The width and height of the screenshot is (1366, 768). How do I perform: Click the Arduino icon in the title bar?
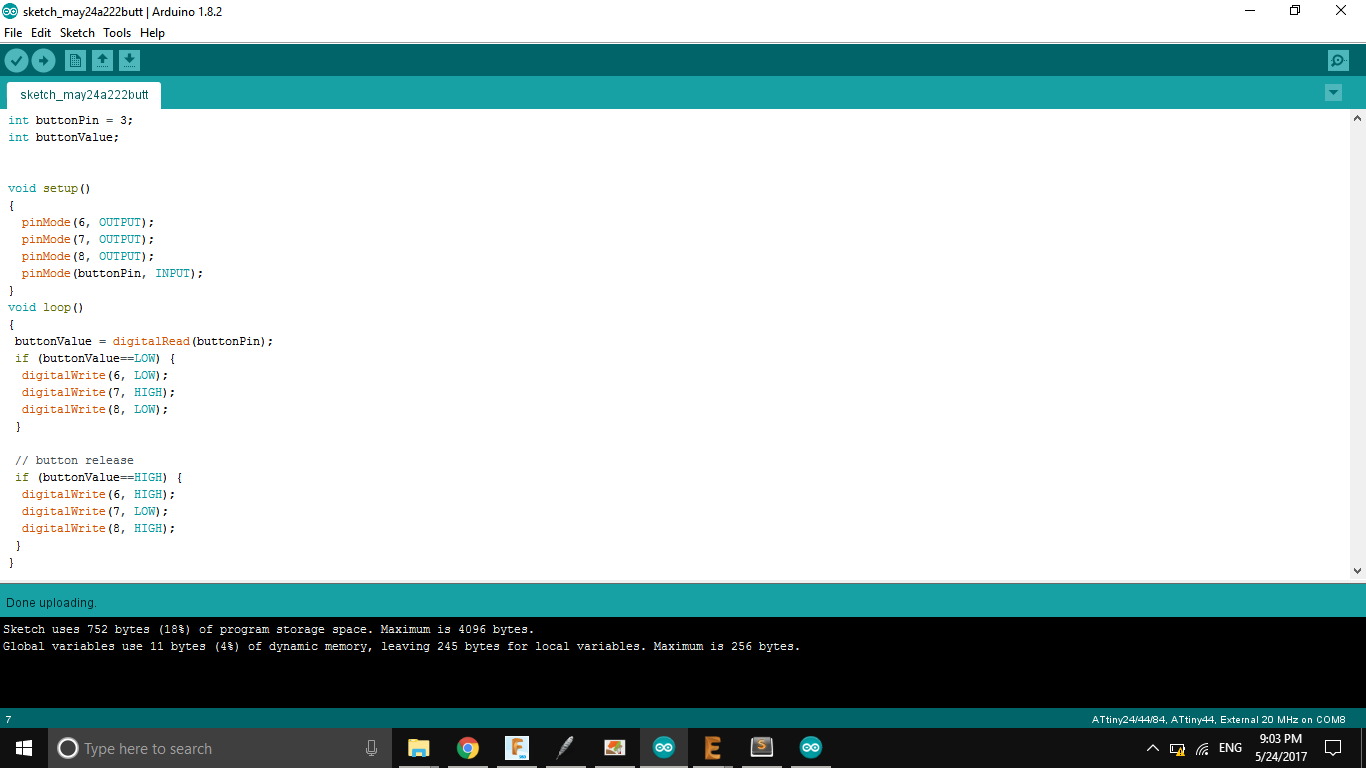pos(10,11)
